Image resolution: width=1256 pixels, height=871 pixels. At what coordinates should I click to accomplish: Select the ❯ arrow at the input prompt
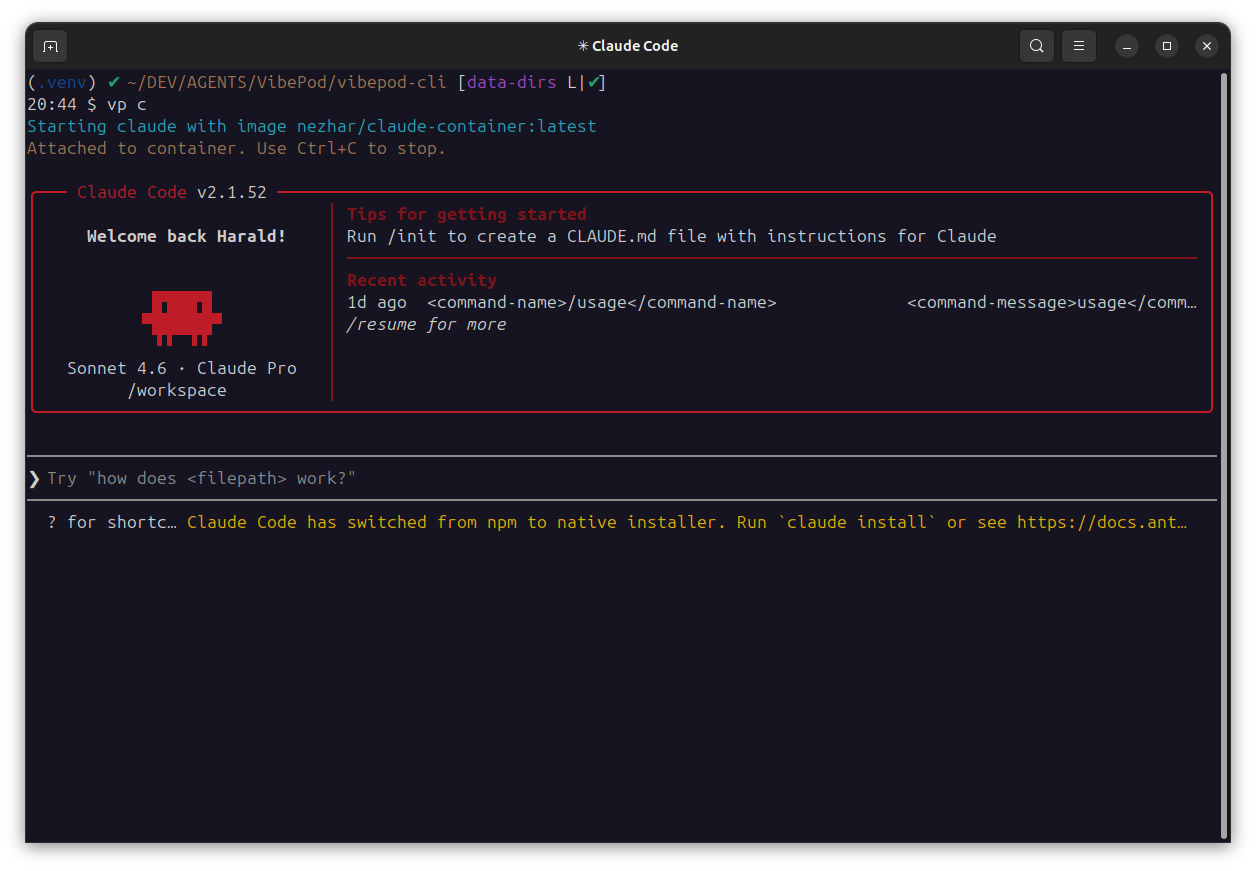34,478
